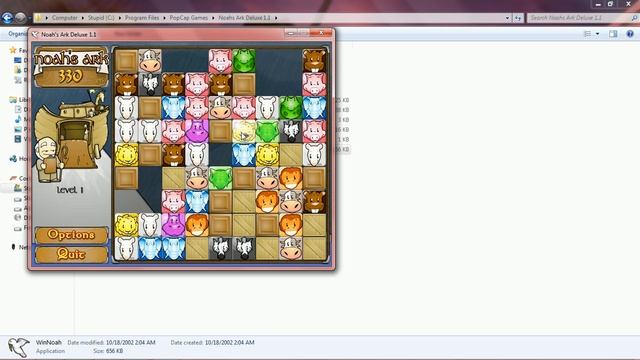This screenshot has height=360, width=640.
Task: Select the zebra tile directly beneath the top-row cow
Action: click(150, 84)
